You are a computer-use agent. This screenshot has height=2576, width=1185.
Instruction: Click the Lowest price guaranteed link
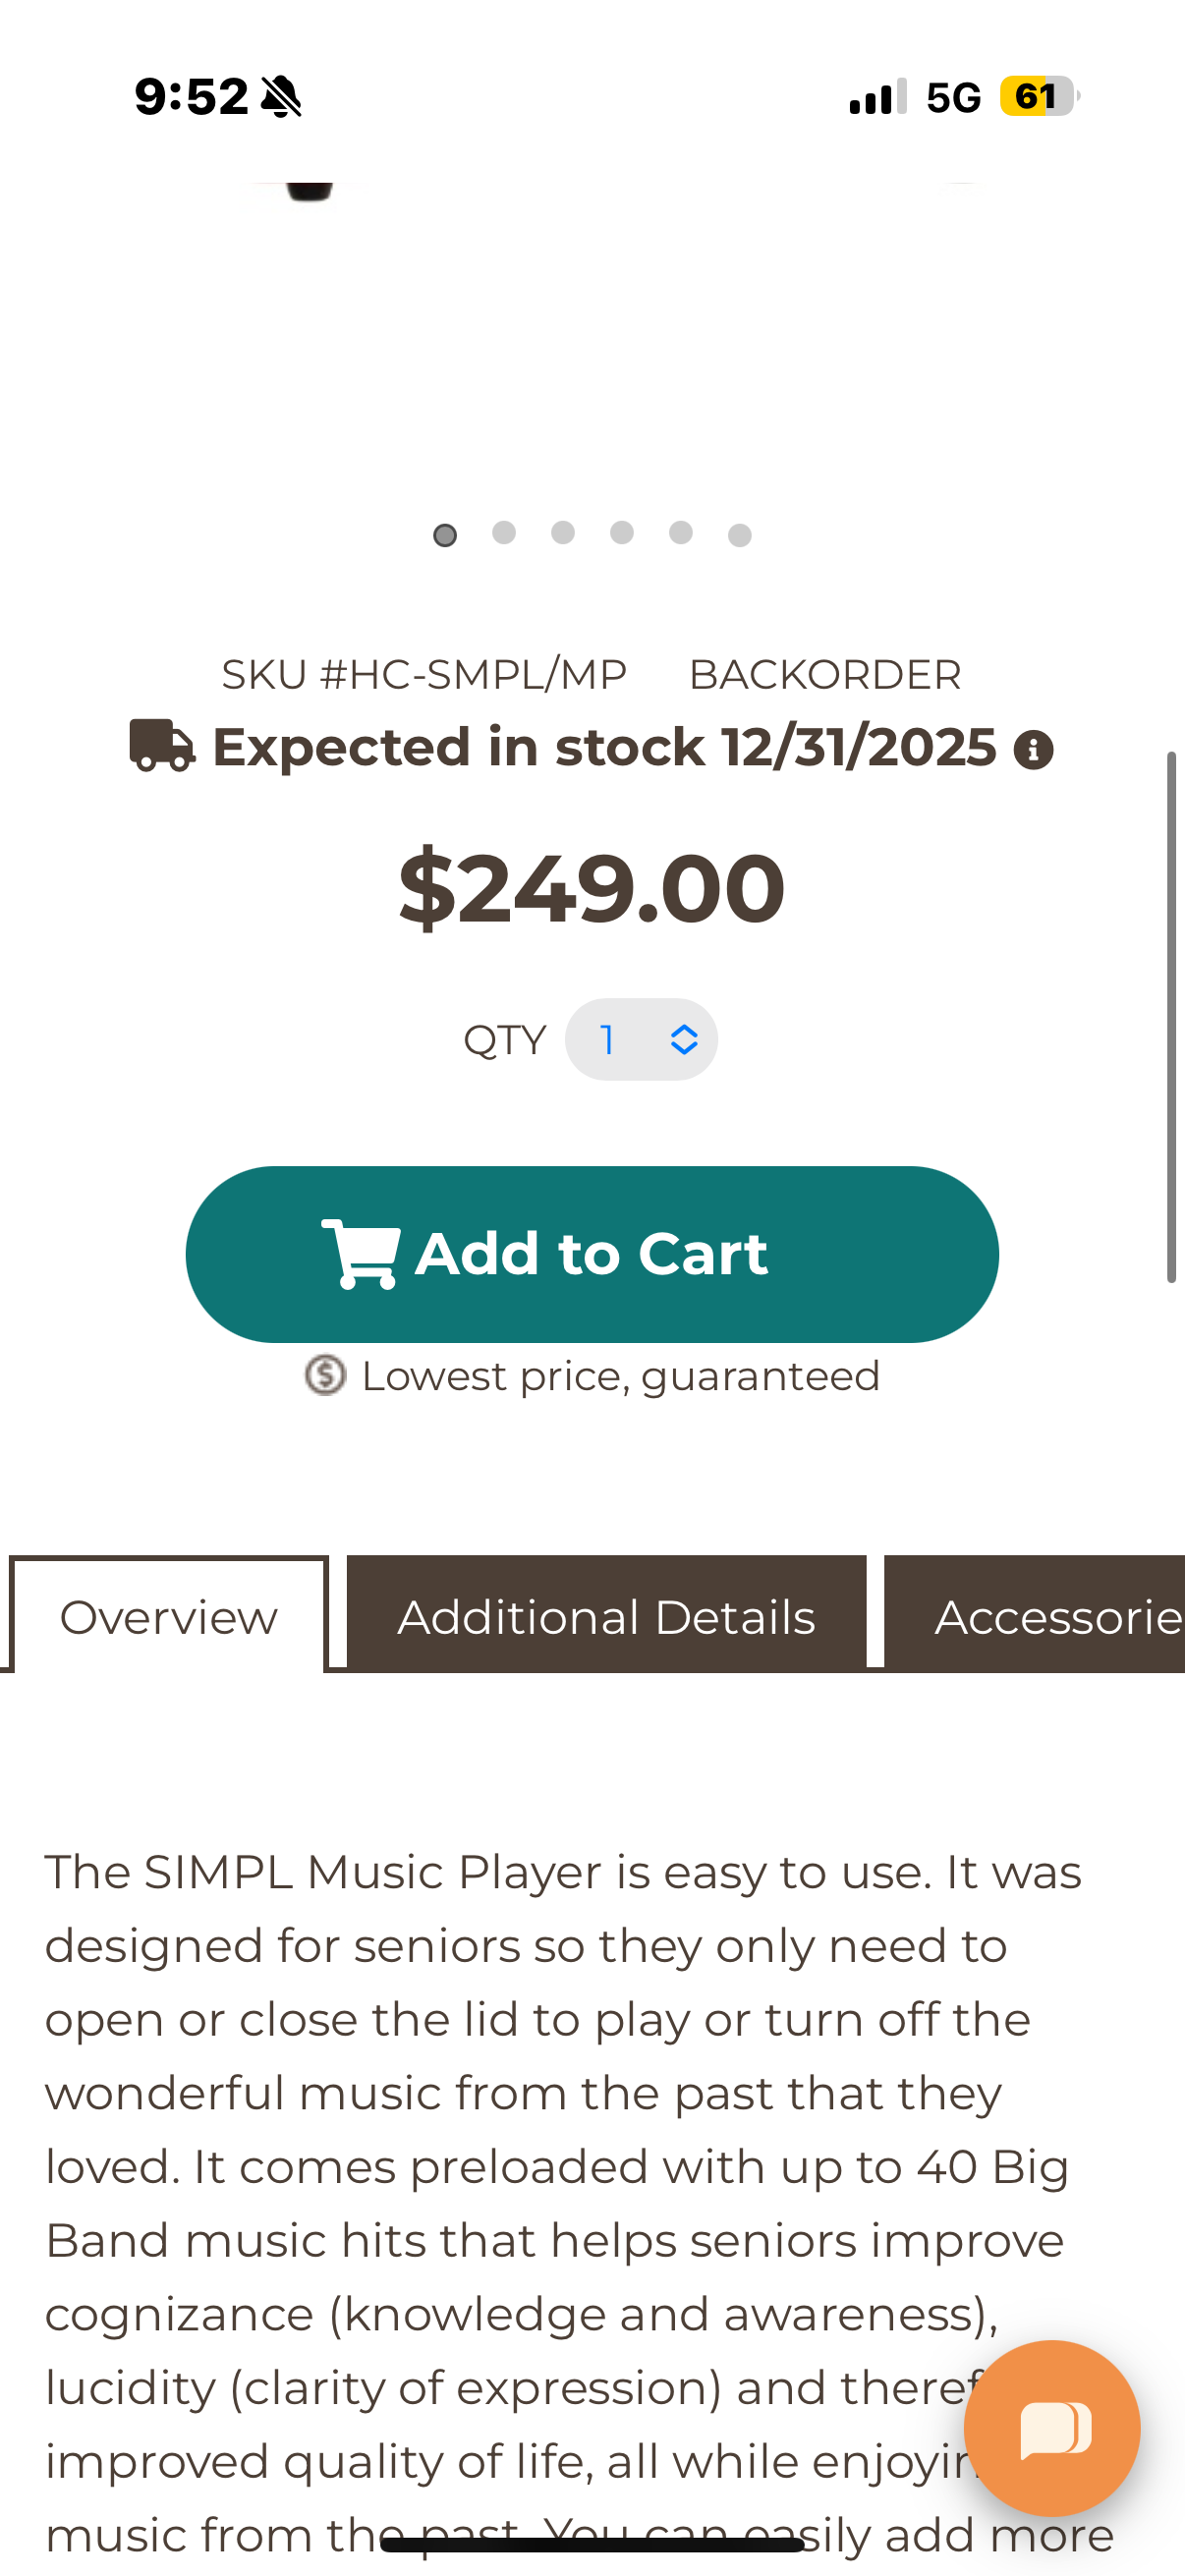pyautogui.click(x=620, y=1376)
